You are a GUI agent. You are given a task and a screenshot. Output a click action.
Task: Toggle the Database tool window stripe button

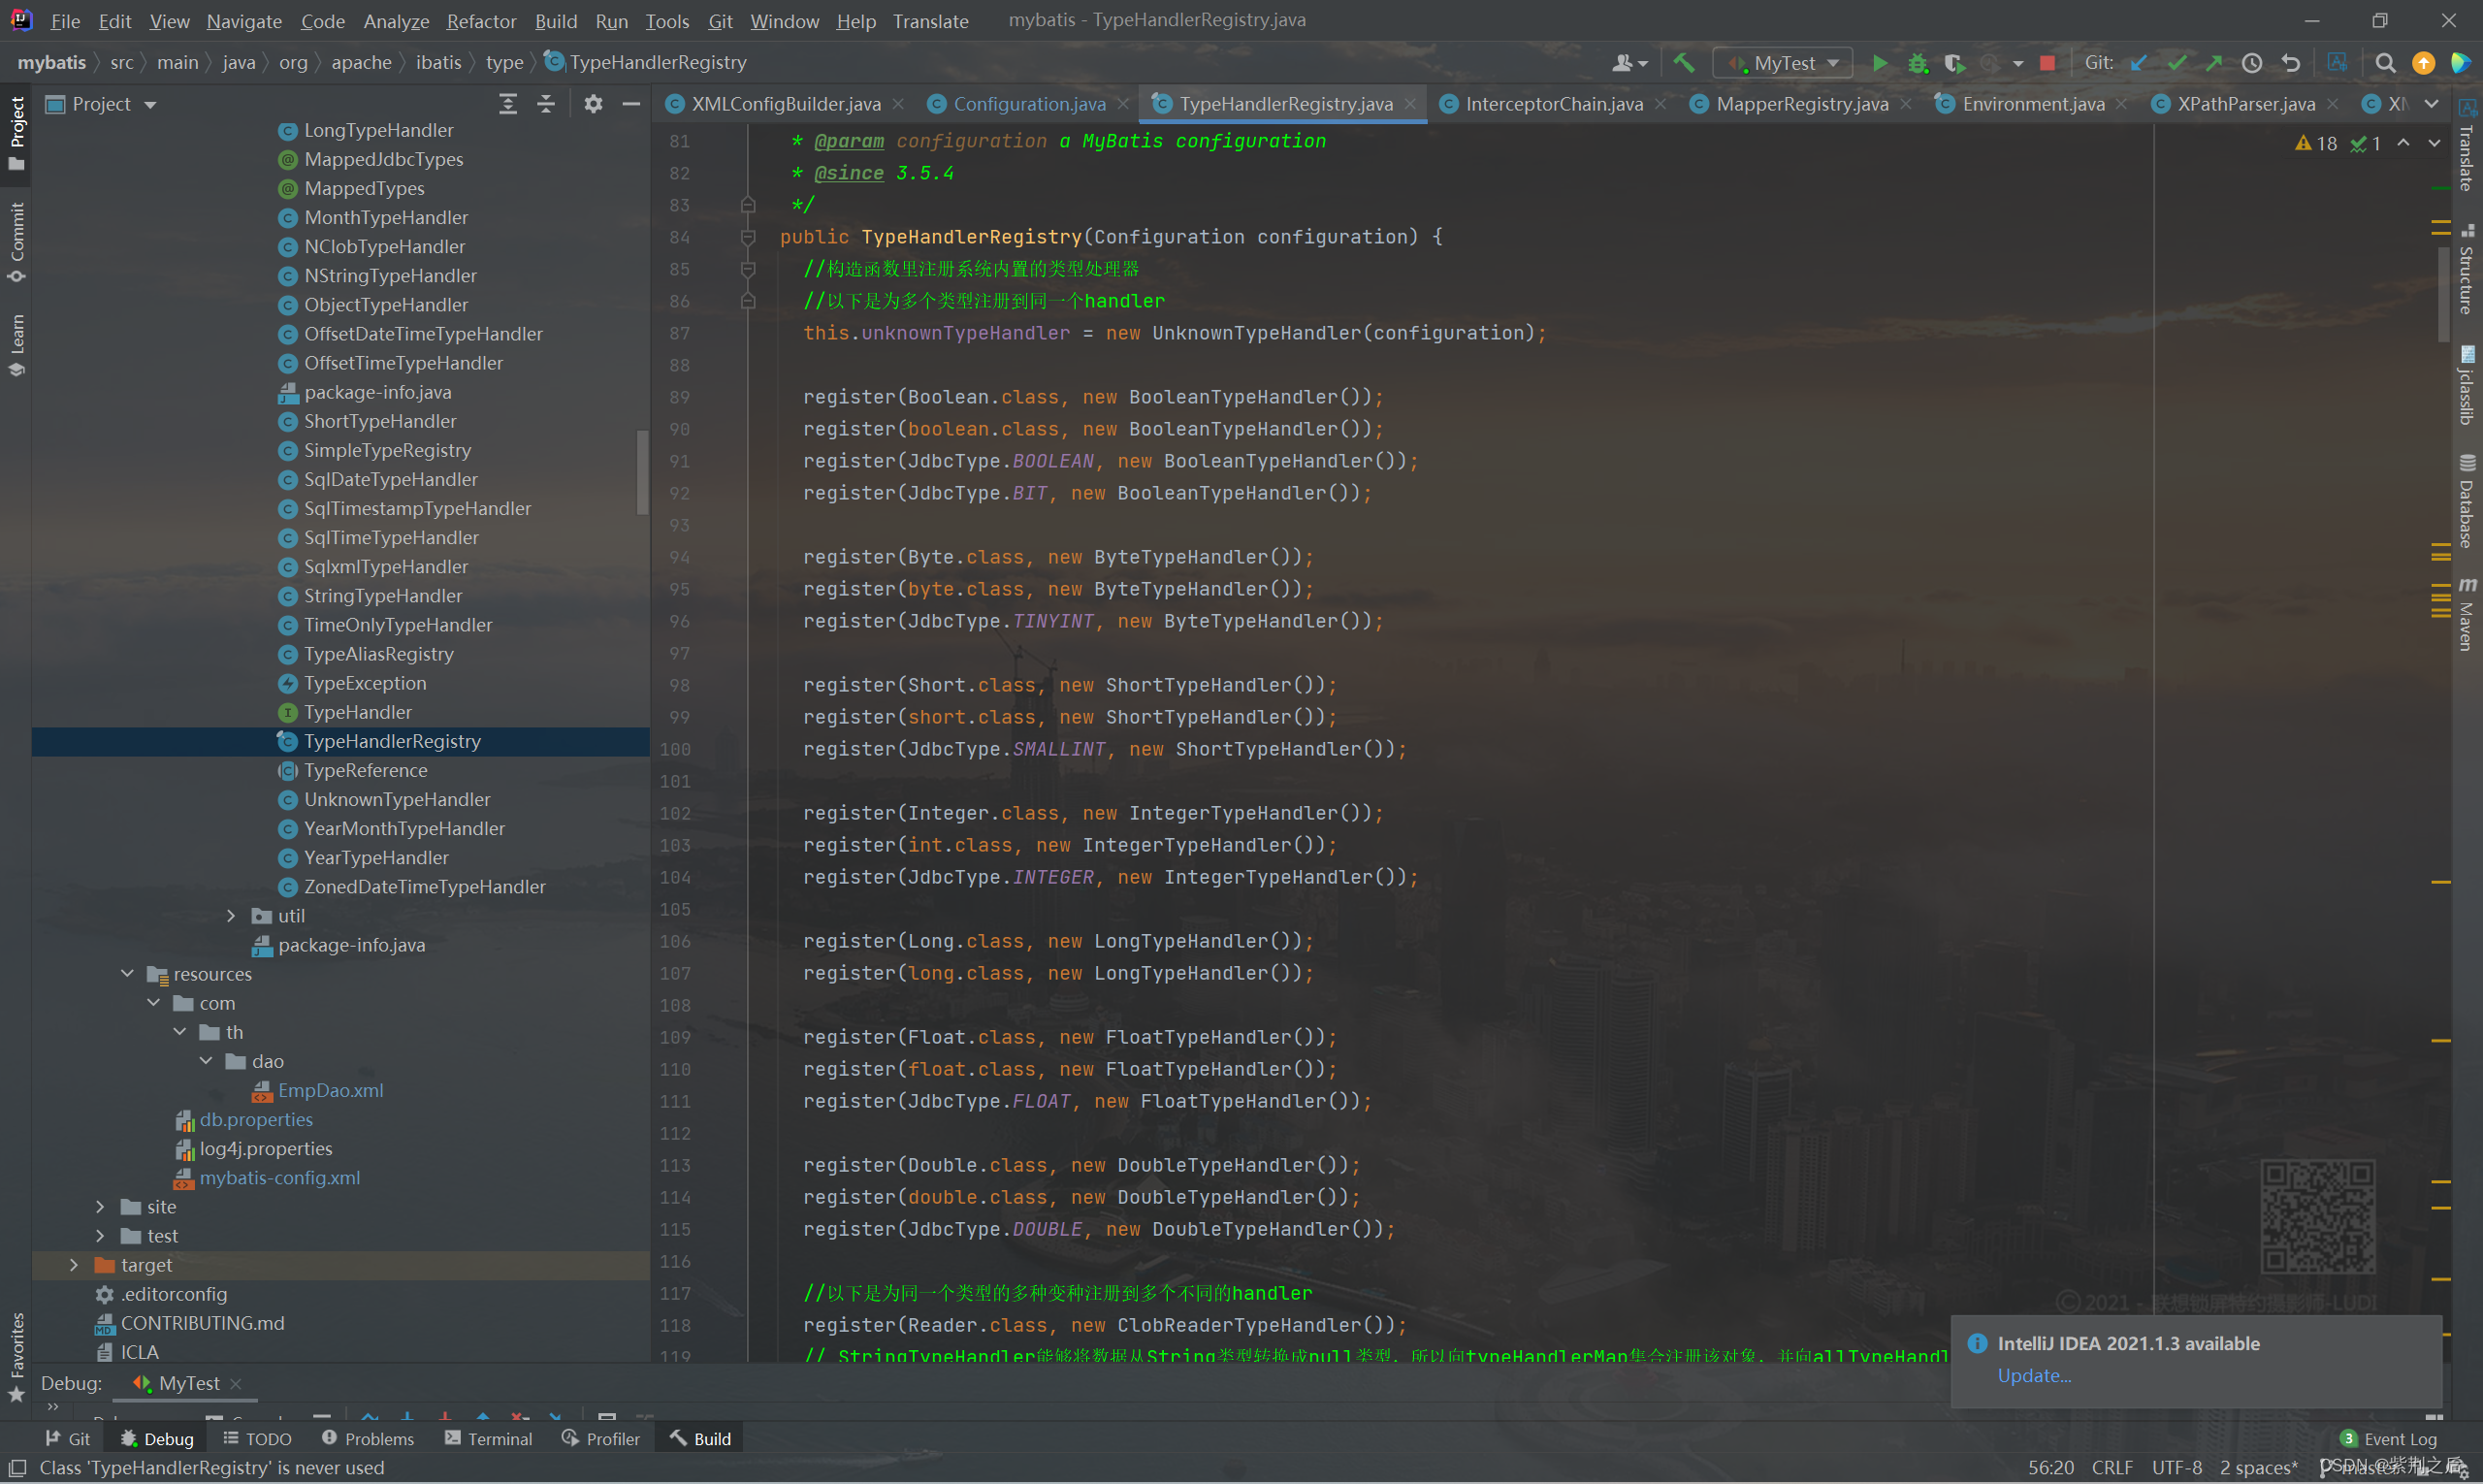pyautogui.click(x=2467, y=501)
